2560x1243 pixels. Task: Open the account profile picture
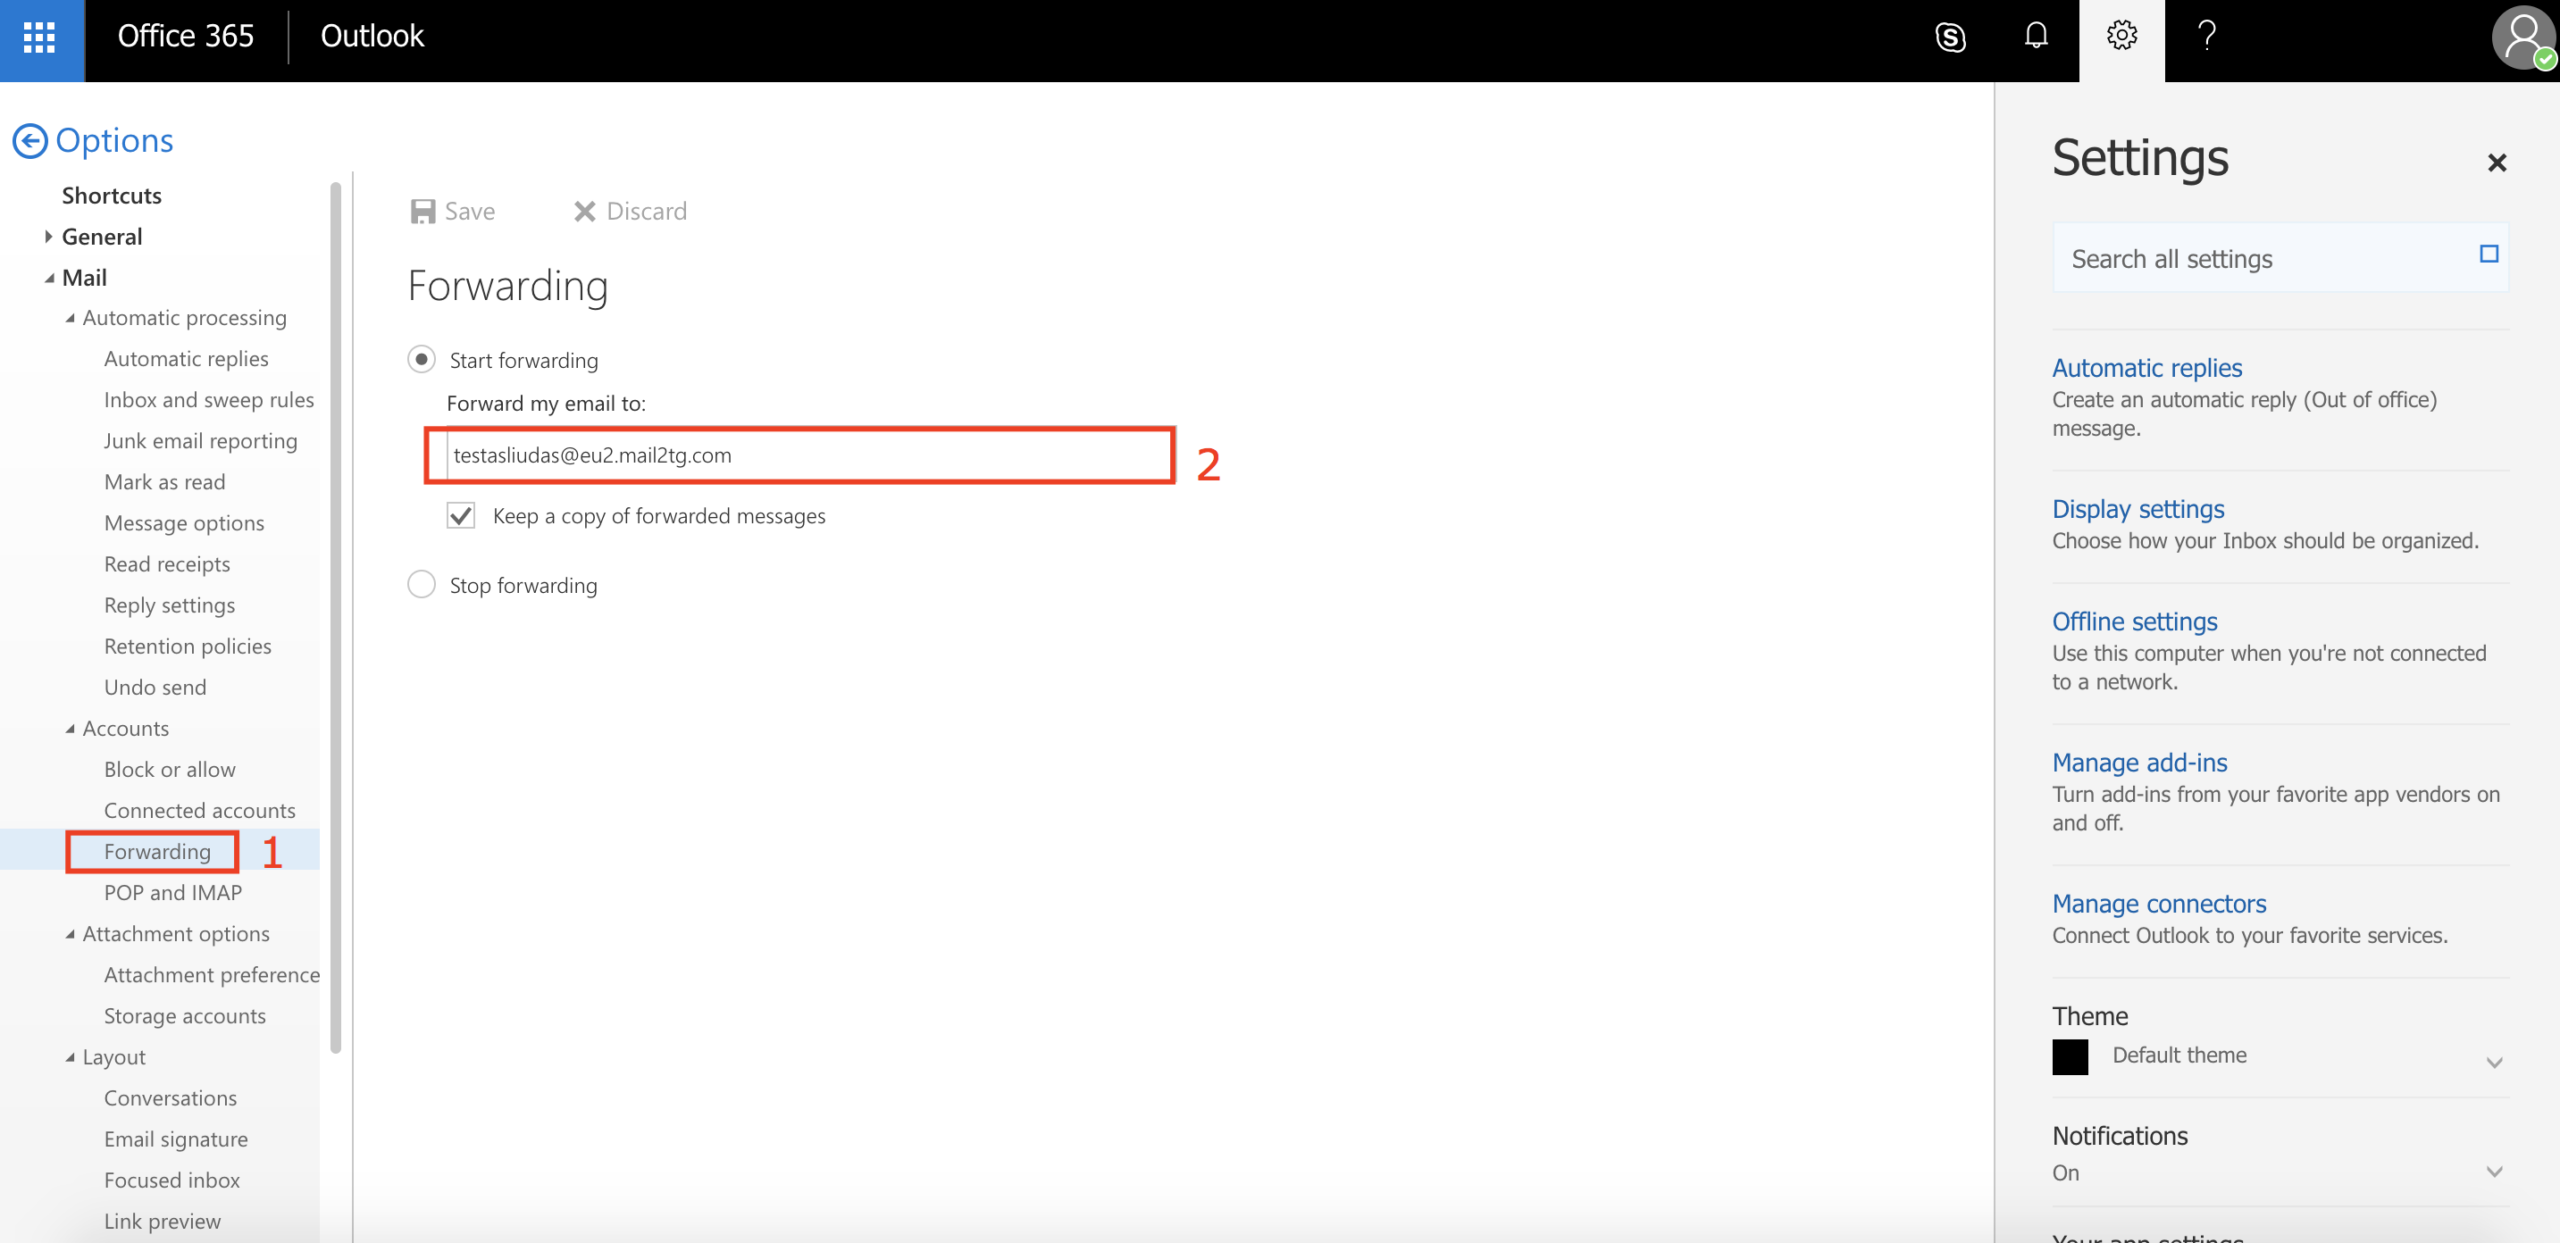(2523, 38)
